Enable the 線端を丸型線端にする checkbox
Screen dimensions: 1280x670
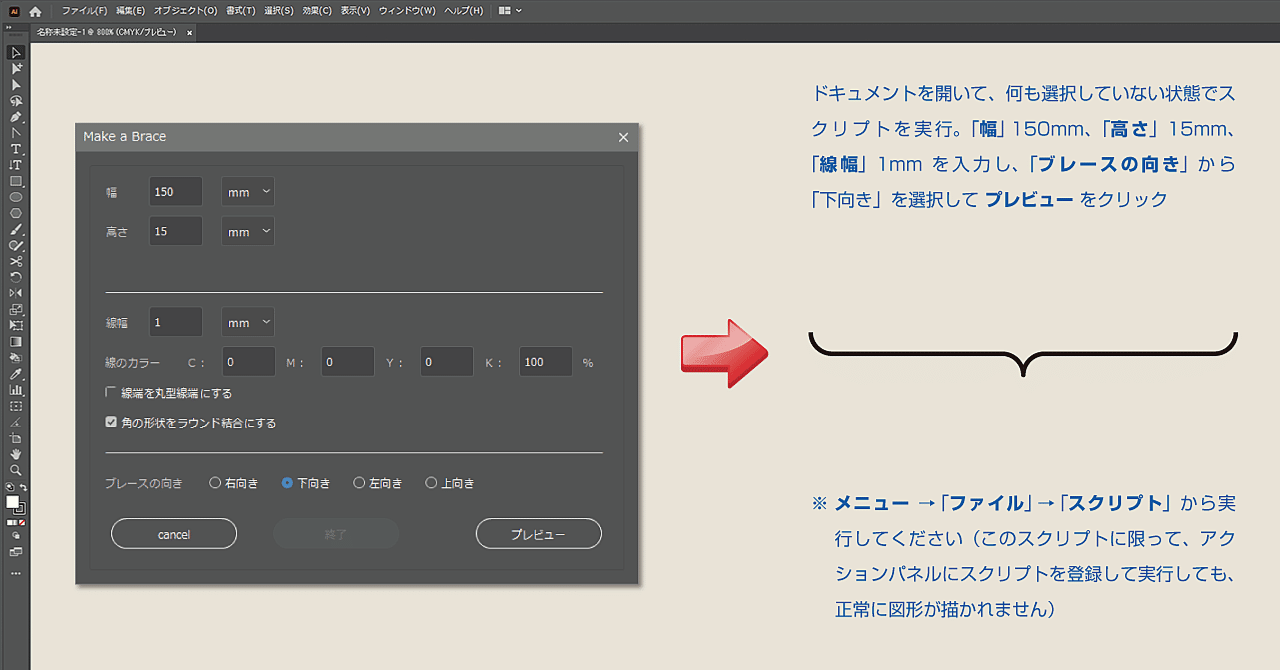[x=111, y=393]
